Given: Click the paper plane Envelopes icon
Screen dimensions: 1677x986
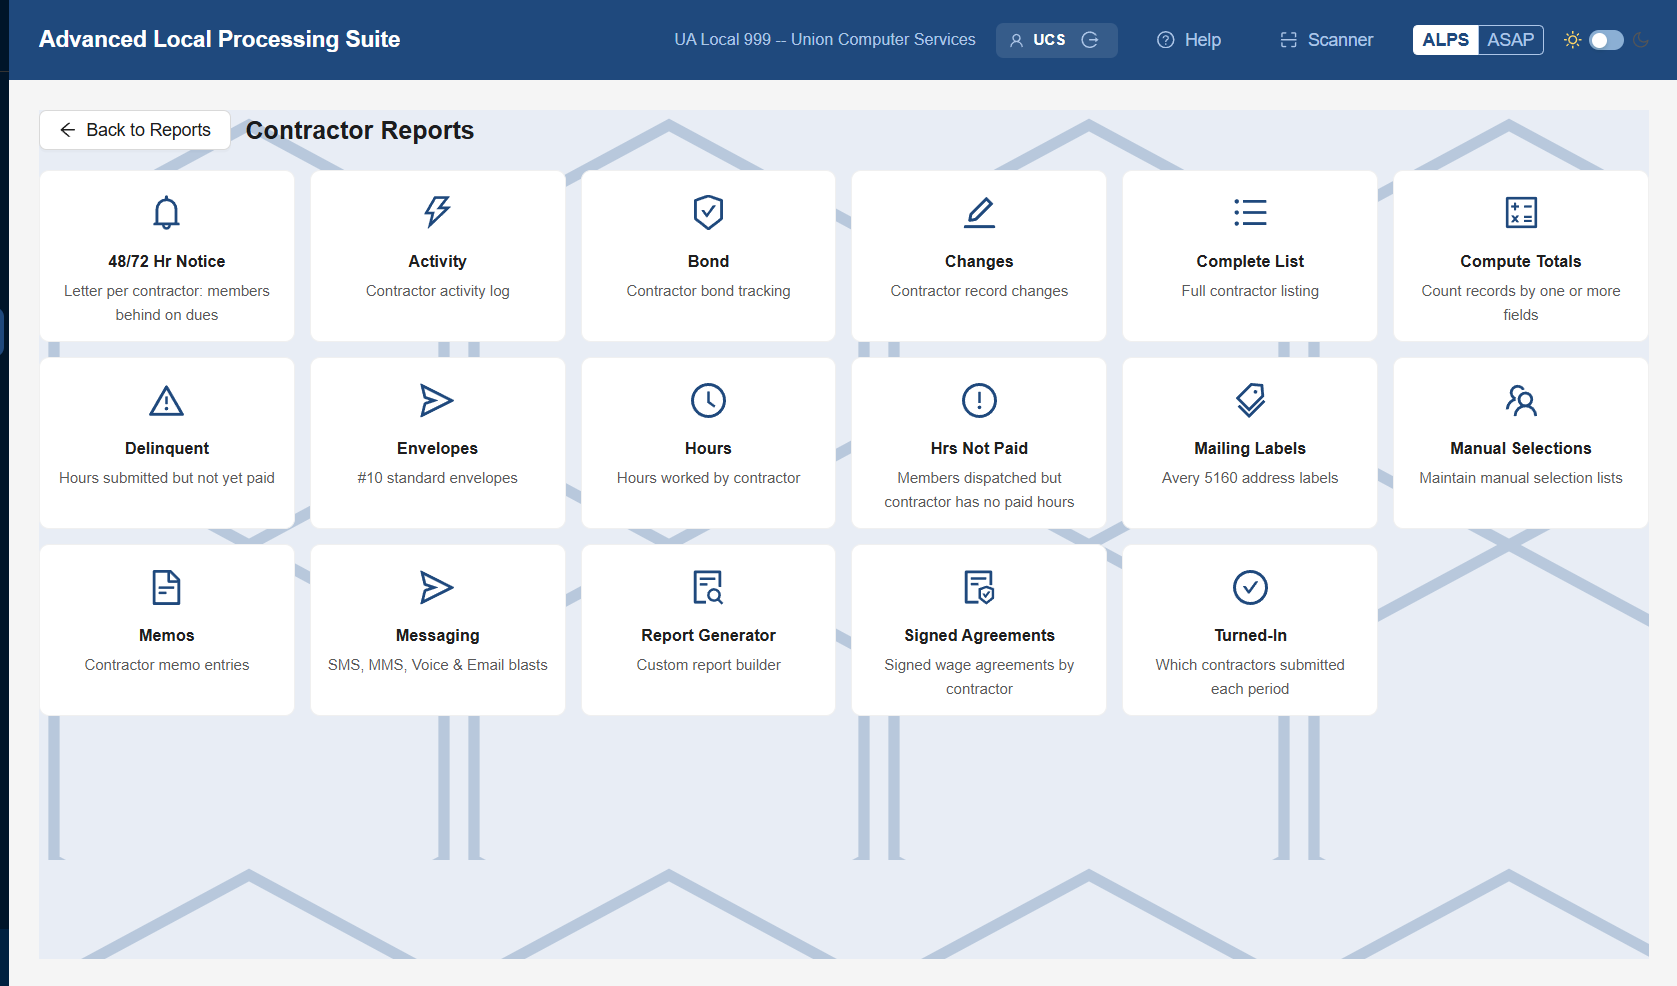Looking at the screenshot, I should (x=437, y=400).
